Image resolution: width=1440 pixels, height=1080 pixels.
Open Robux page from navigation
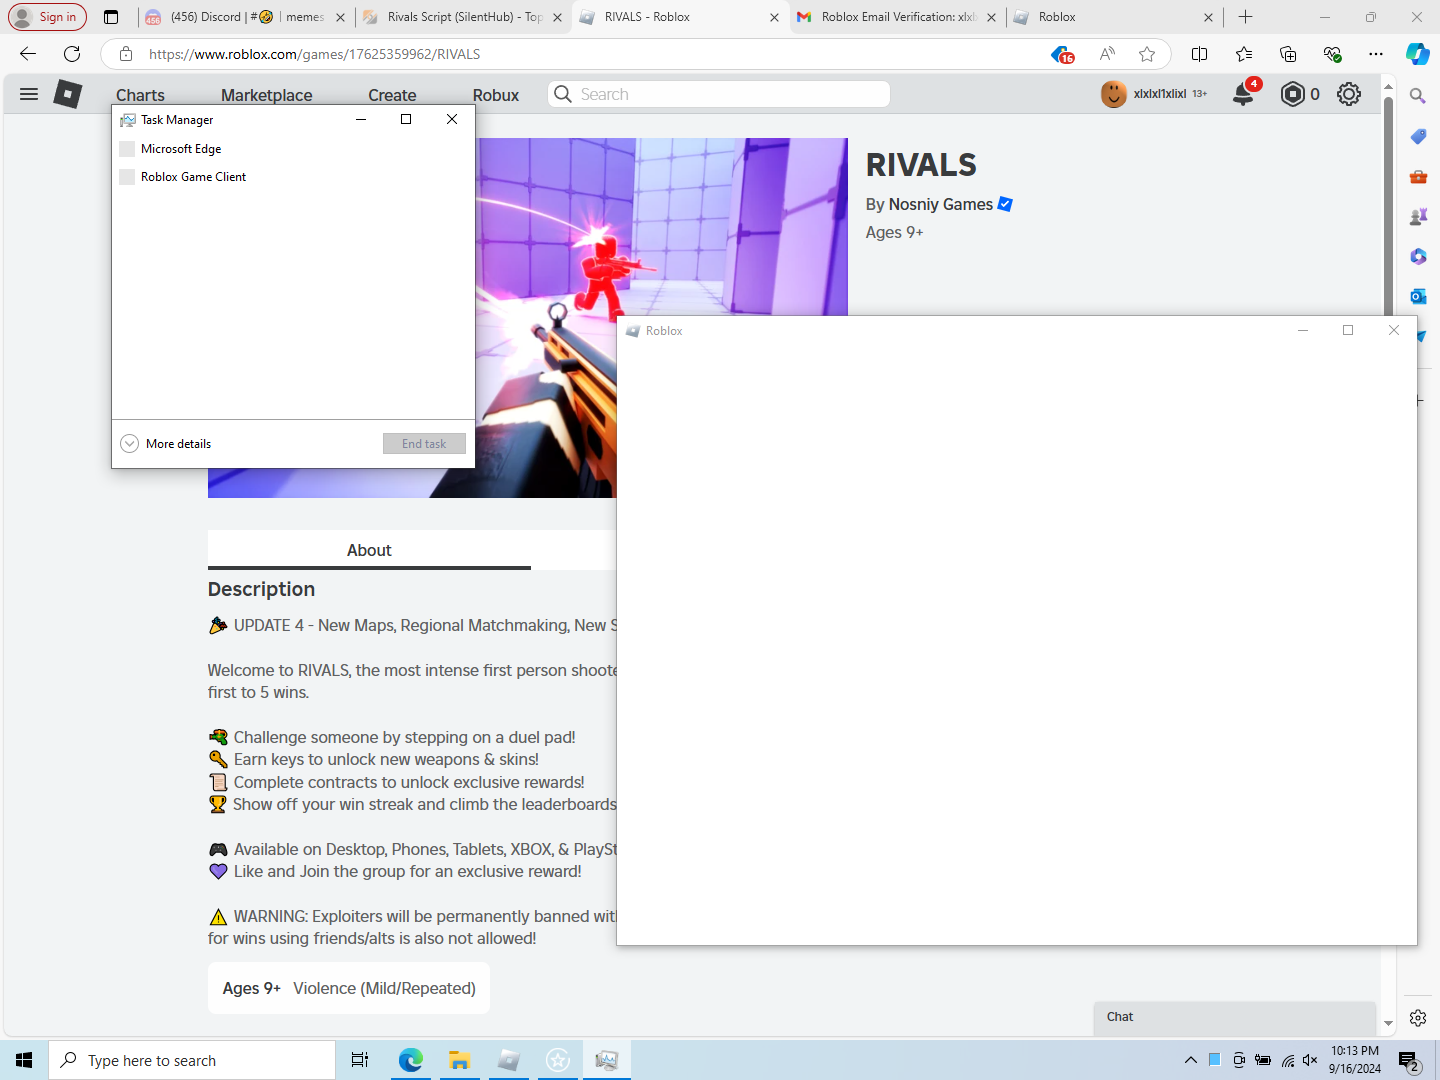[496, 95]
